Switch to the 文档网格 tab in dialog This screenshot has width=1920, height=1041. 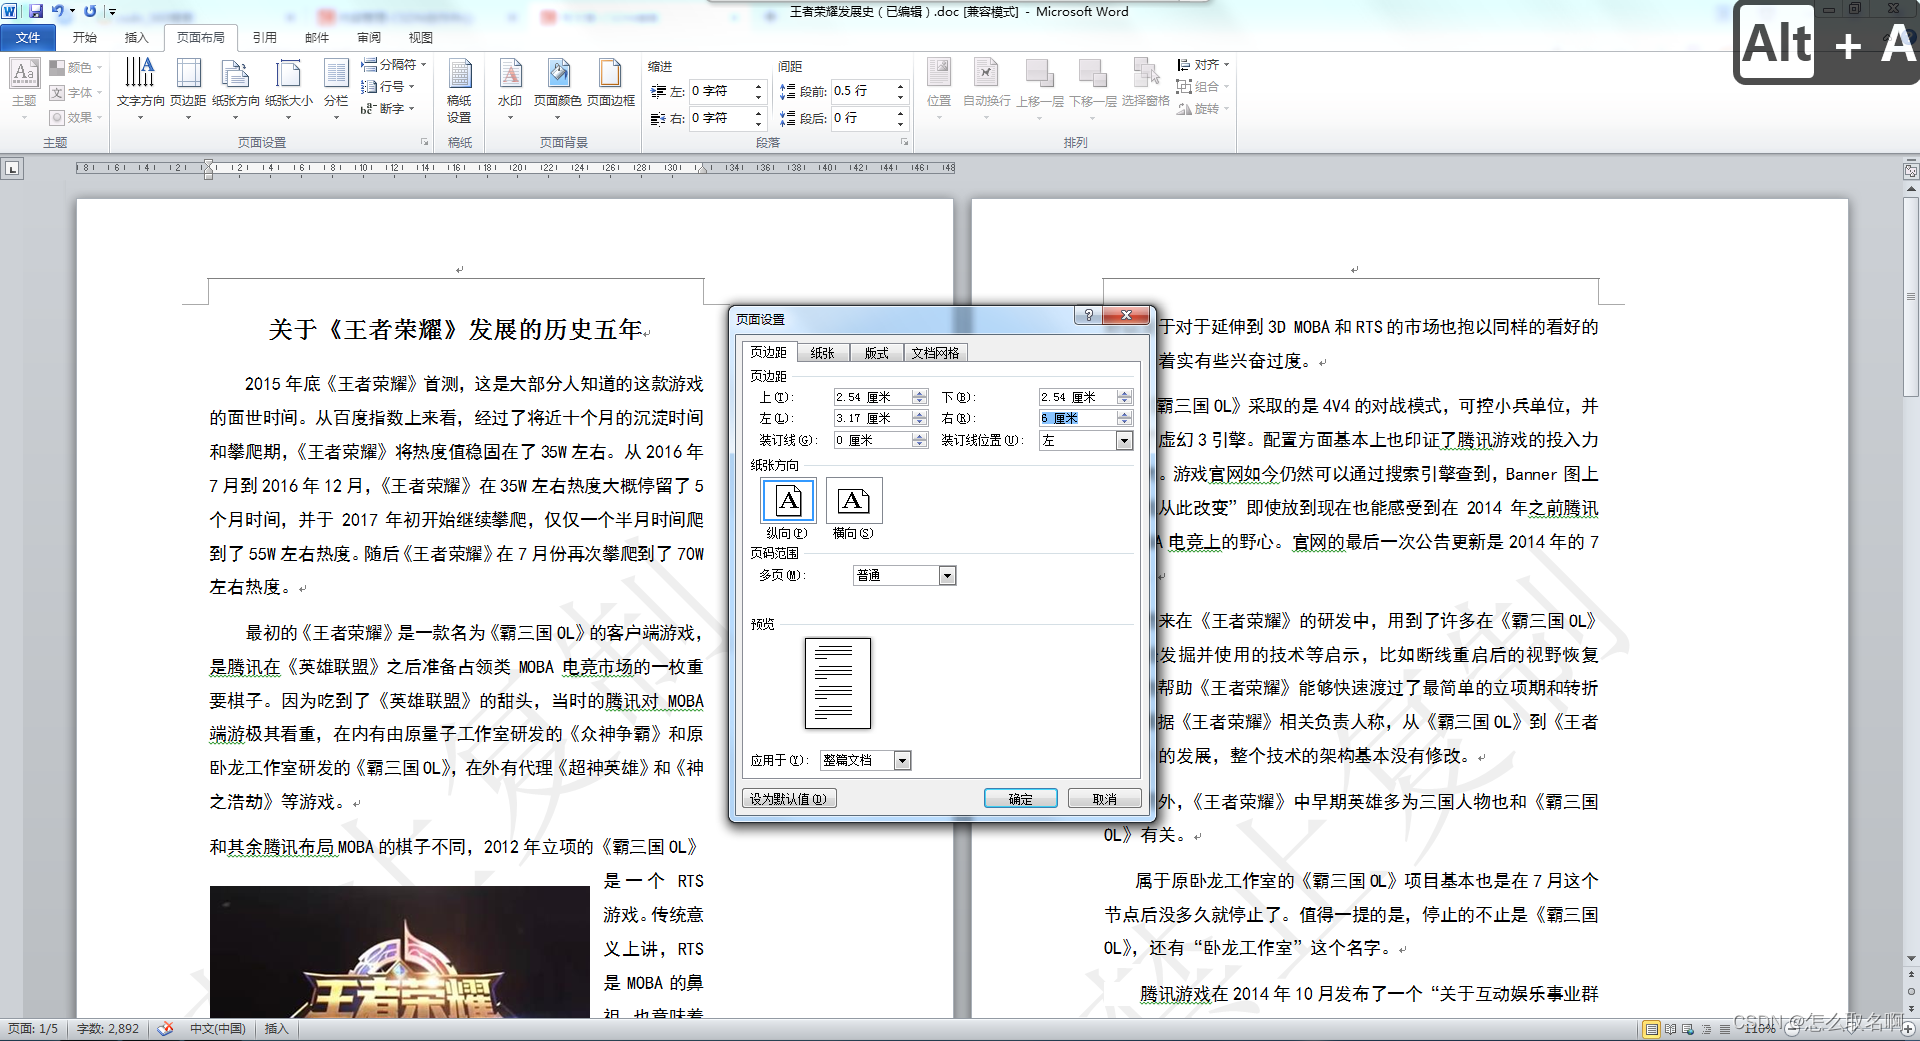point(935,353)
